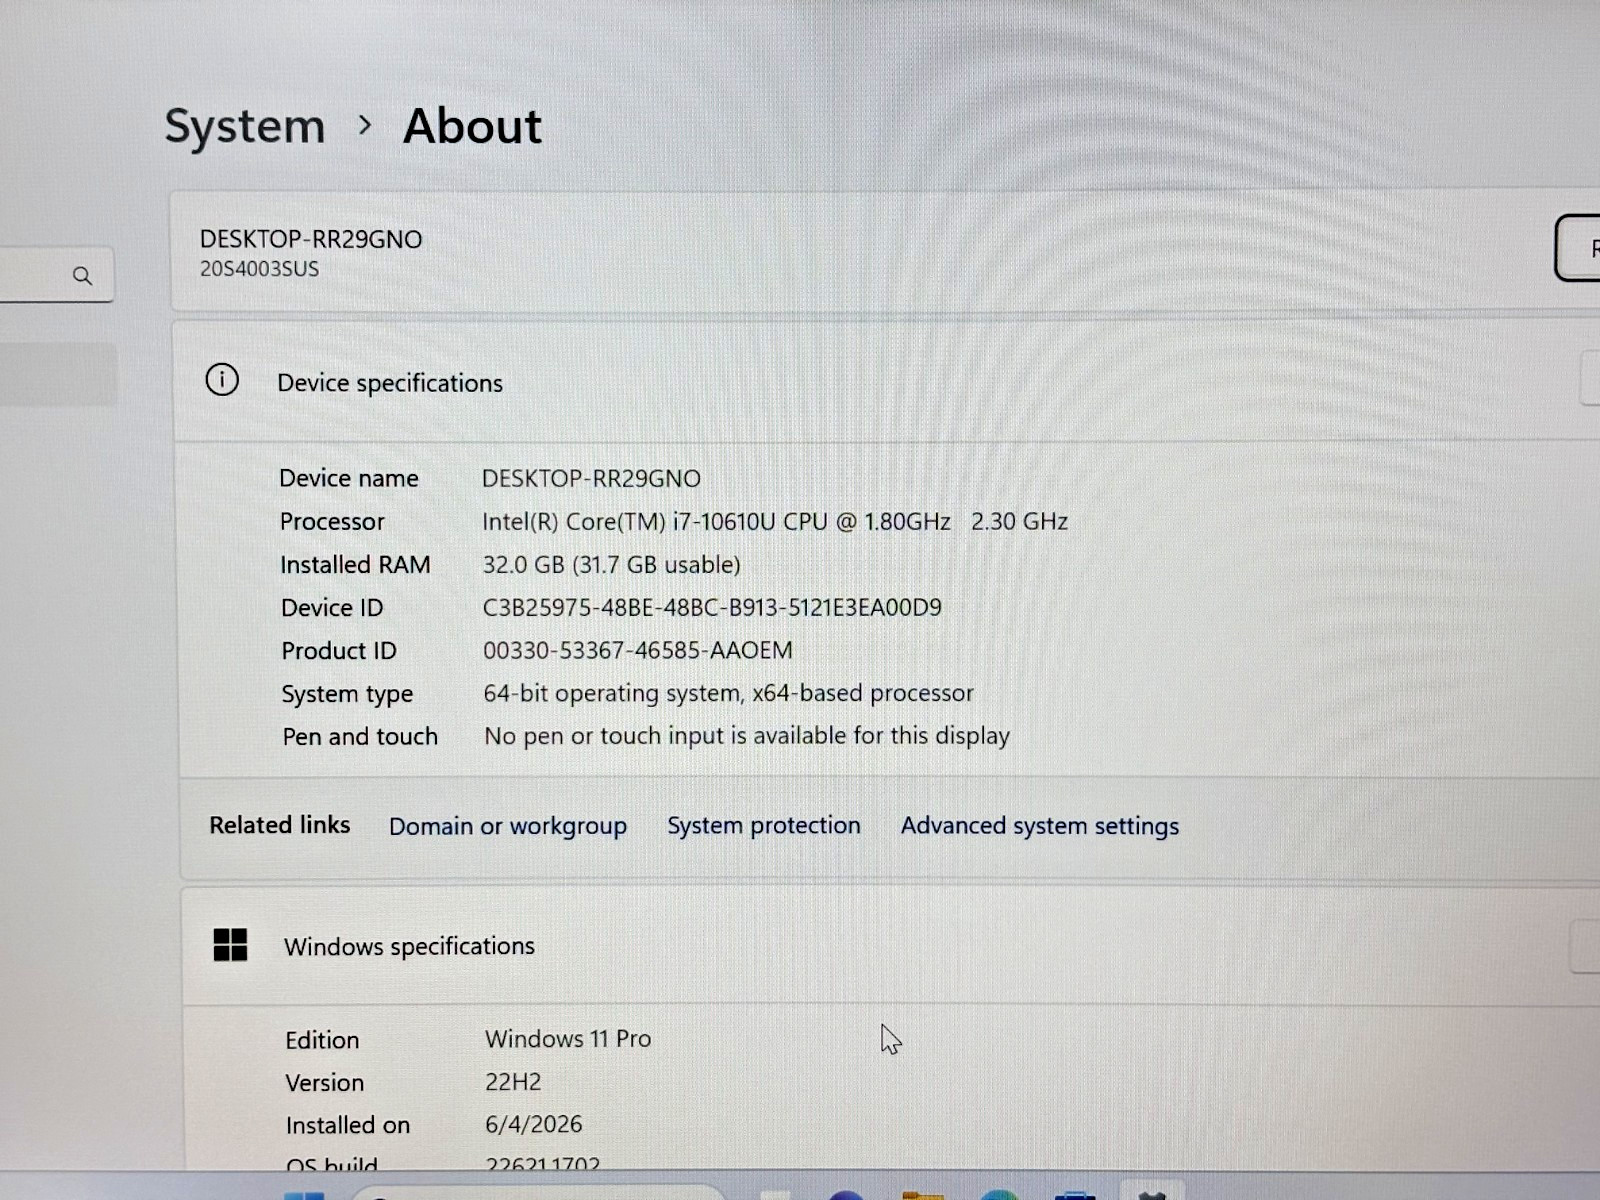Viewport: 1600px width, 1200px height.
Task: Collapse the Device specifications section header
Action: click(888, 382)
